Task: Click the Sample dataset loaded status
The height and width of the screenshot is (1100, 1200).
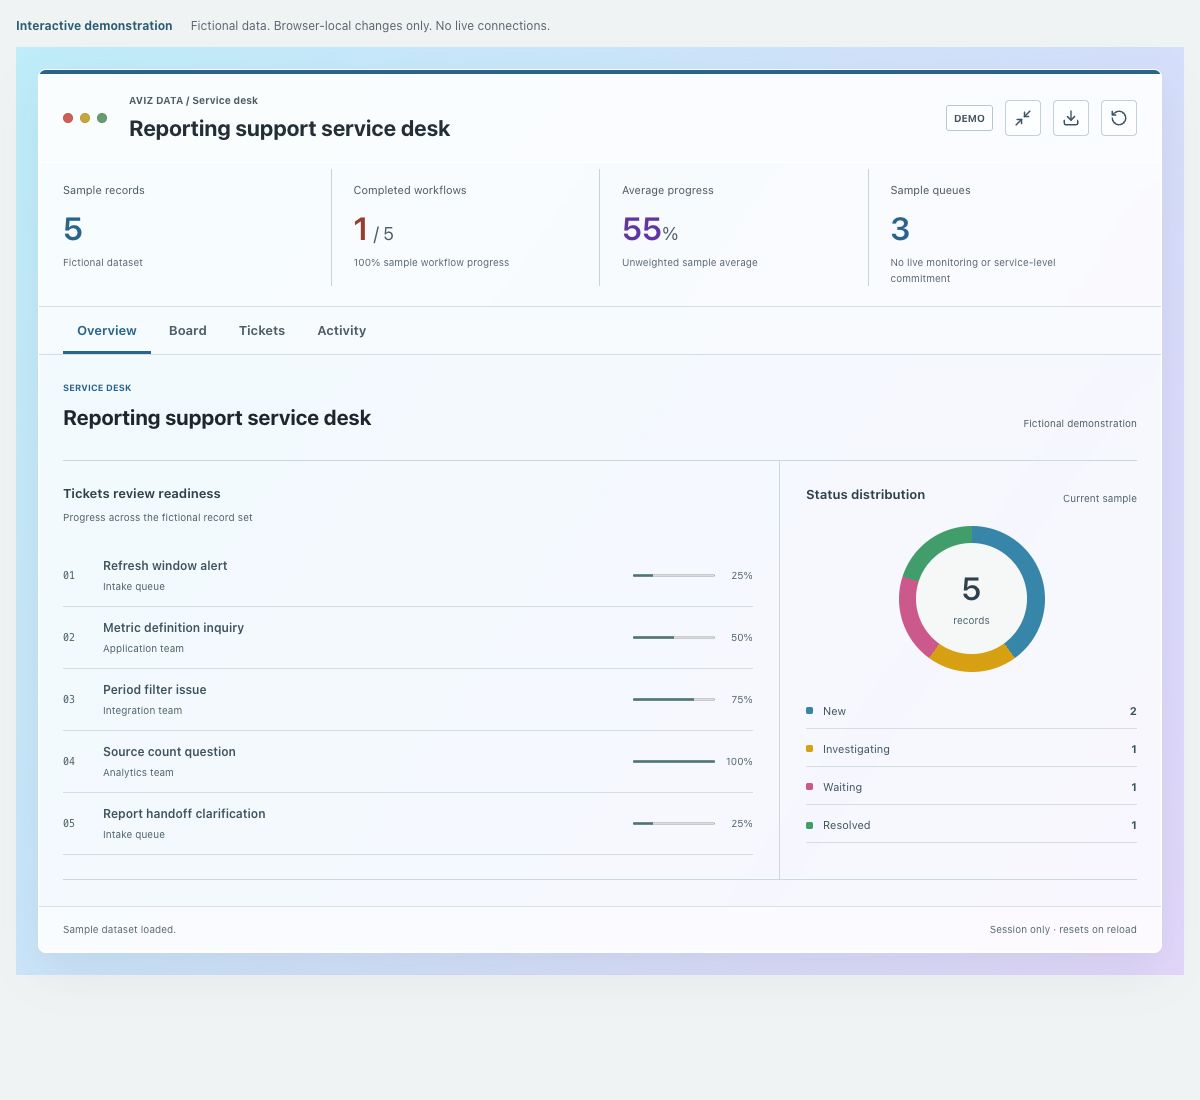Action: pos(119,929)
